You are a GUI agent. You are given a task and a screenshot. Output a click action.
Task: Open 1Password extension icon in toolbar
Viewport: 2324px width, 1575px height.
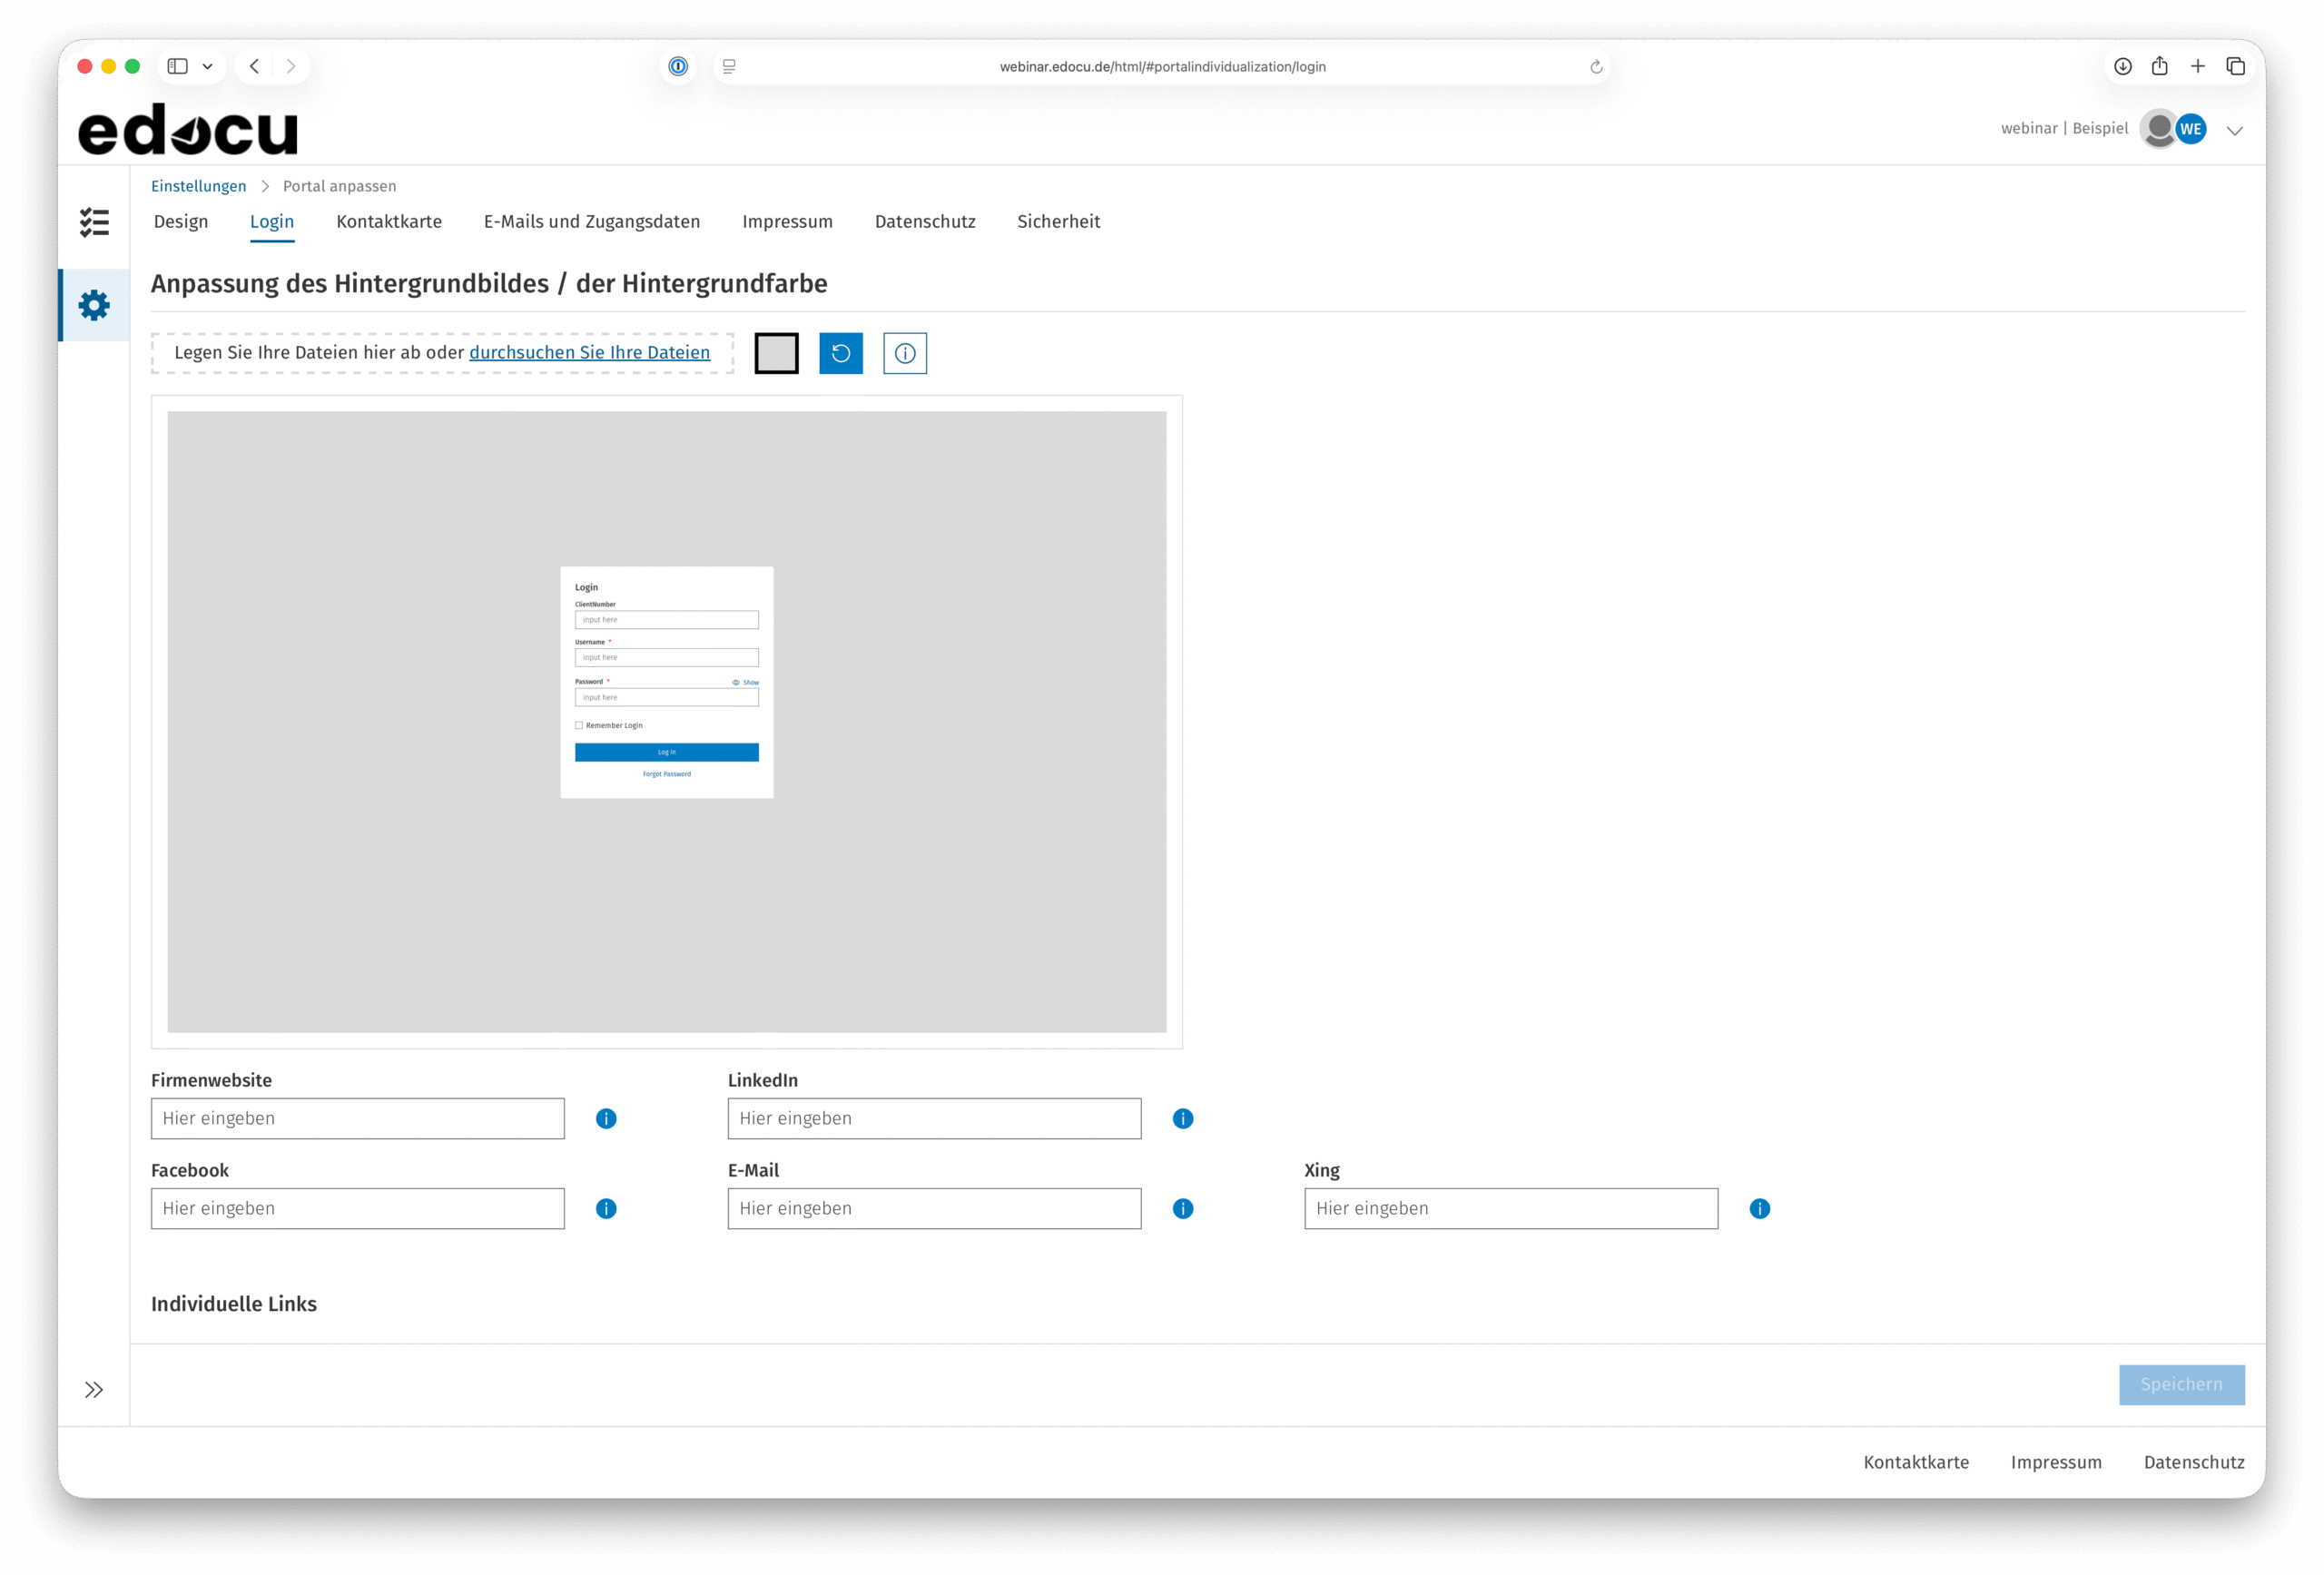pos(678,66)
